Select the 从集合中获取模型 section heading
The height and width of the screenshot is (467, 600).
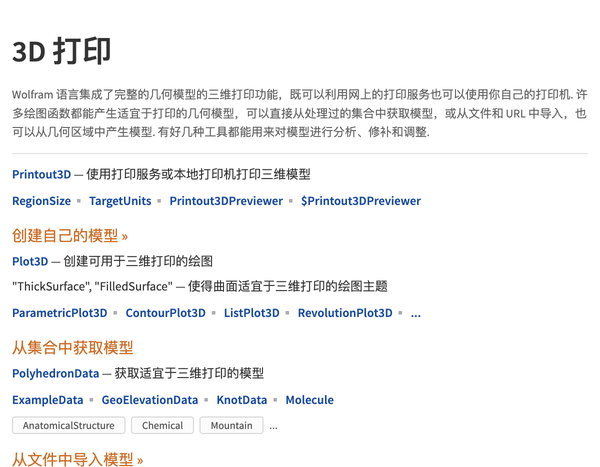click(73, 348)
